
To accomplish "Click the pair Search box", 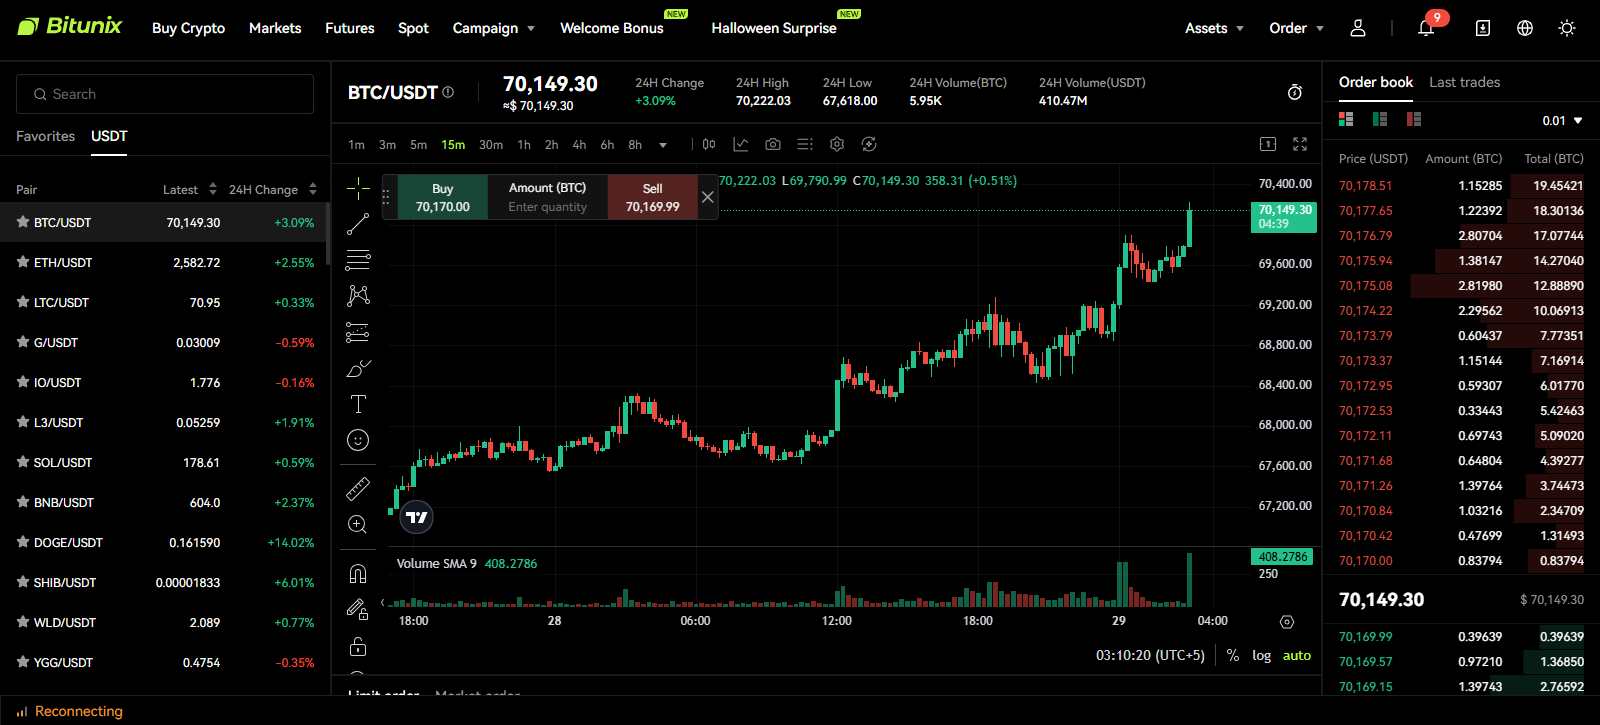I will coord(165,94).
